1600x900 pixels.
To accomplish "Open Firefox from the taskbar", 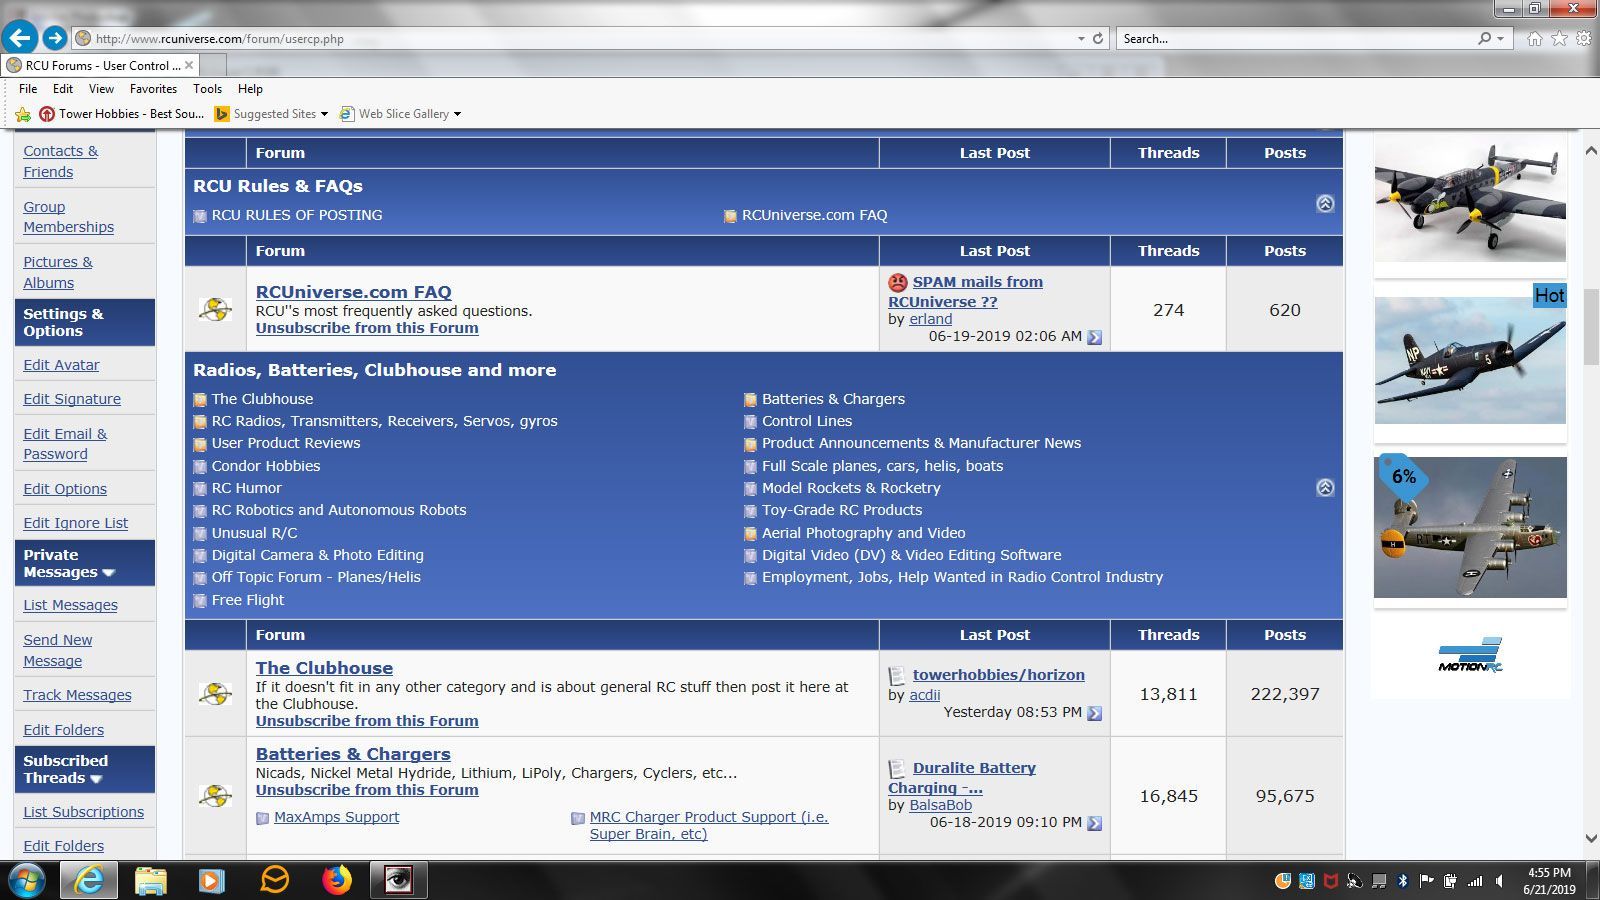I will (337, 880).
